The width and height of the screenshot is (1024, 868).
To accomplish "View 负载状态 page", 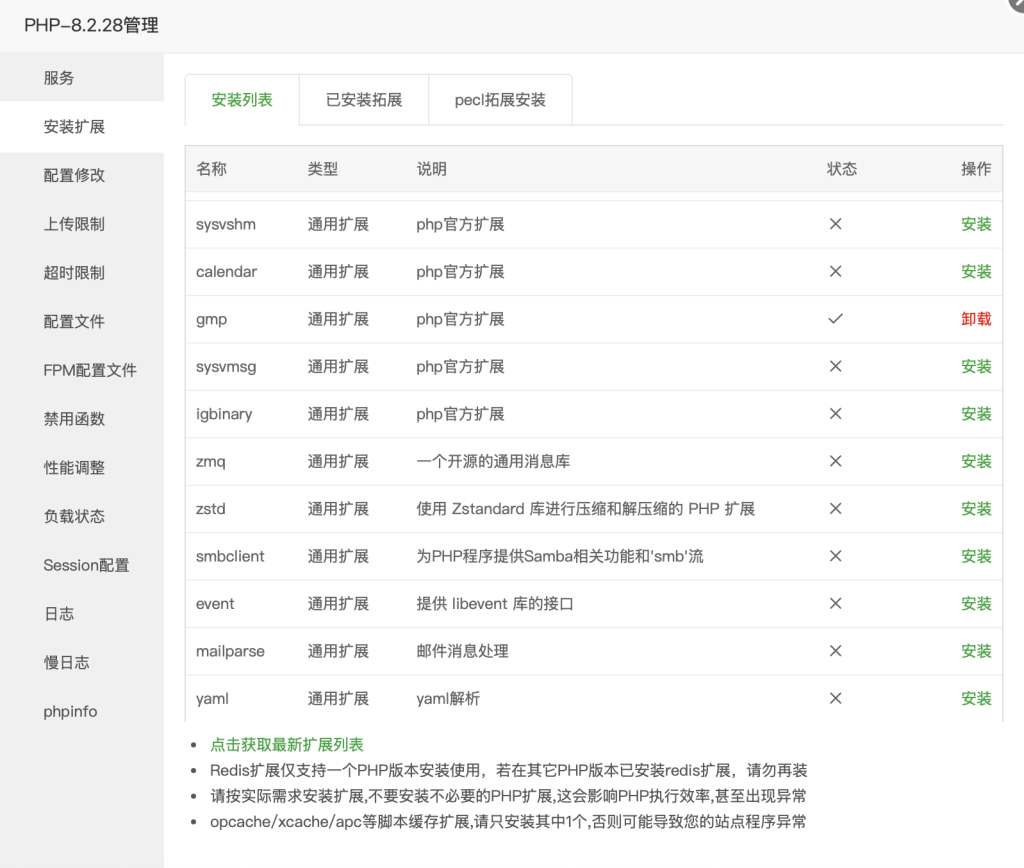I will coord(74,516).
